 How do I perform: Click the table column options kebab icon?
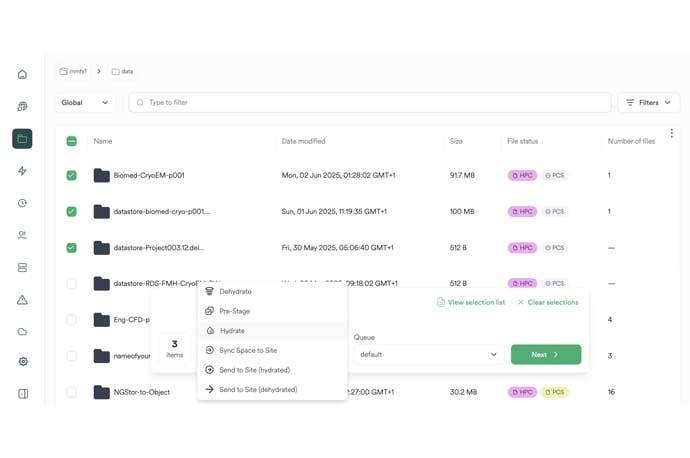671,133
